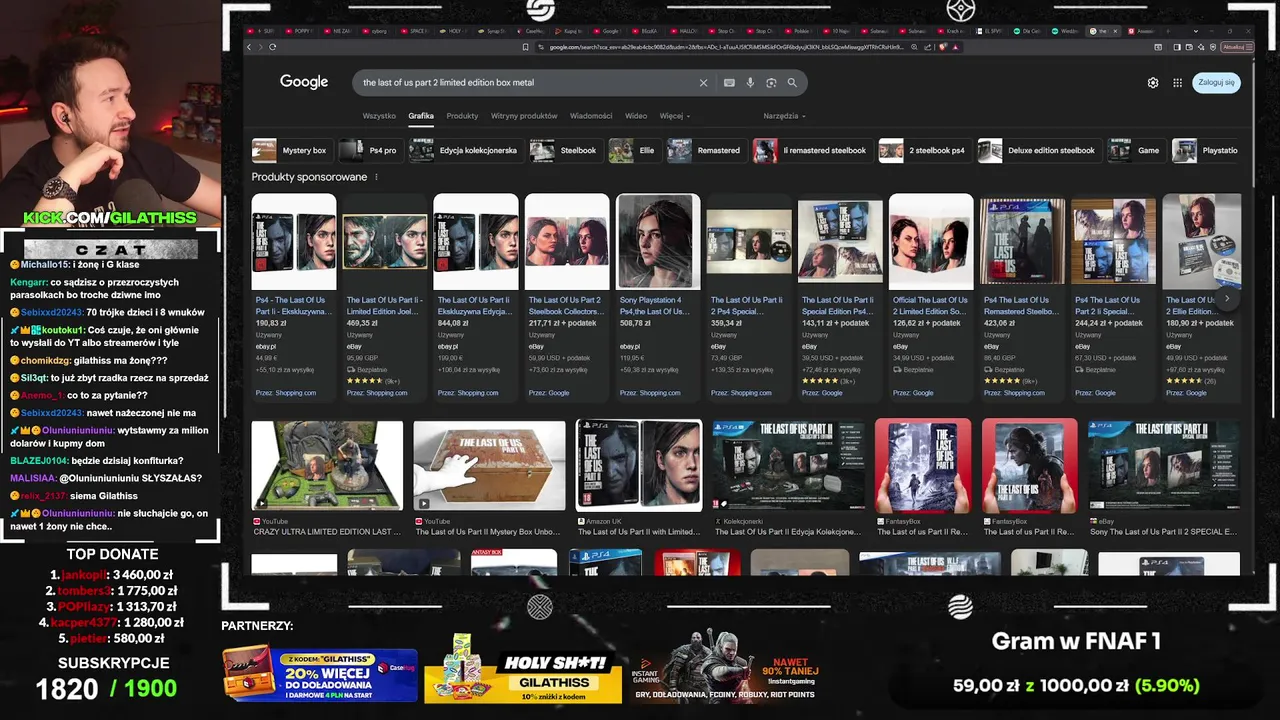Filter images by Ps4 pro chip
The width and height of the screenshot is (1280, 720).
[370, 151]
